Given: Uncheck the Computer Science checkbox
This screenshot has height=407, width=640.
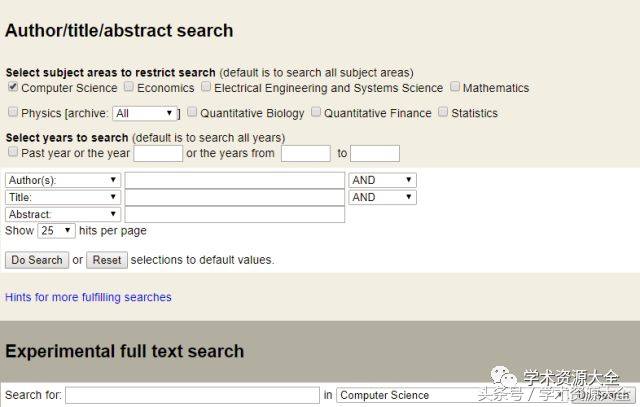Looking at the screenshot, I should point(12,87).
